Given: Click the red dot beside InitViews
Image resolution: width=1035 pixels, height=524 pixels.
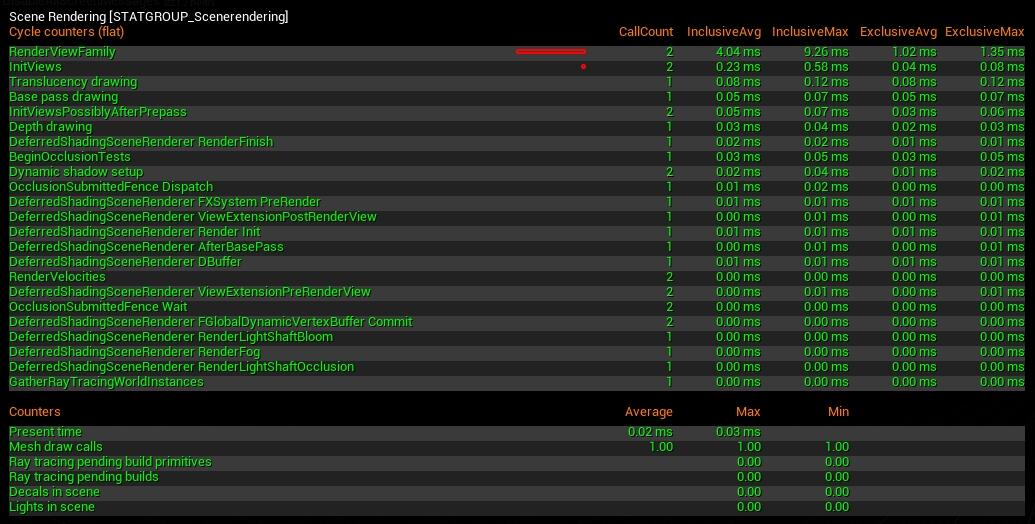Looking at the screenshot, I should point(584,67).
